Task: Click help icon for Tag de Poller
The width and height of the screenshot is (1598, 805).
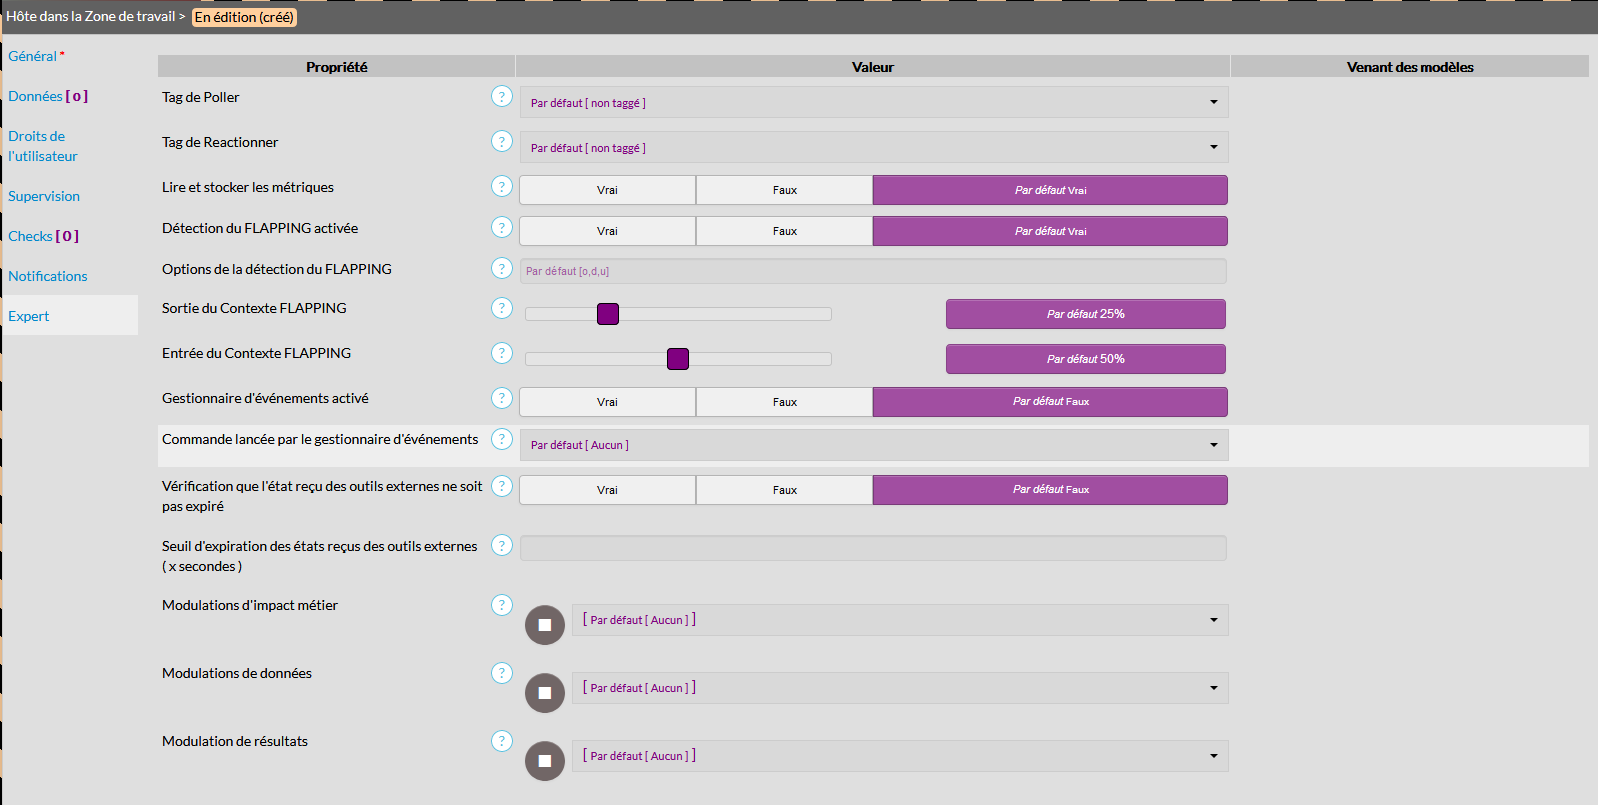Action: (x=502, y=97)
